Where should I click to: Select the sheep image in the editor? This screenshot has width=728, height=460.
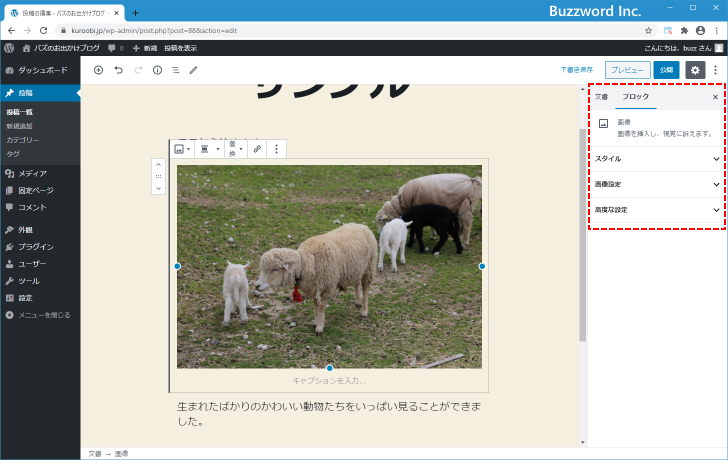coord(329,267)
